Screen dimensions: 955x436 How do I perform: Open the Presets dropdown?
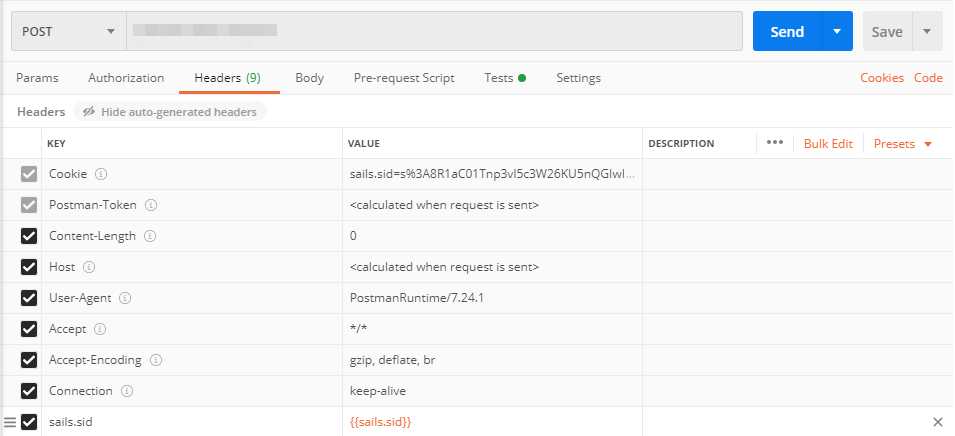903,143
